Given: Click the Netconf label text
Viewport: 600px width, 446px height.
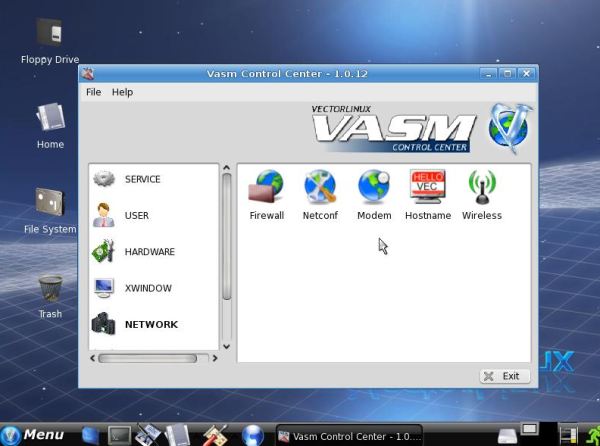Looking at the screenshot, I should [x=320, y=215].
